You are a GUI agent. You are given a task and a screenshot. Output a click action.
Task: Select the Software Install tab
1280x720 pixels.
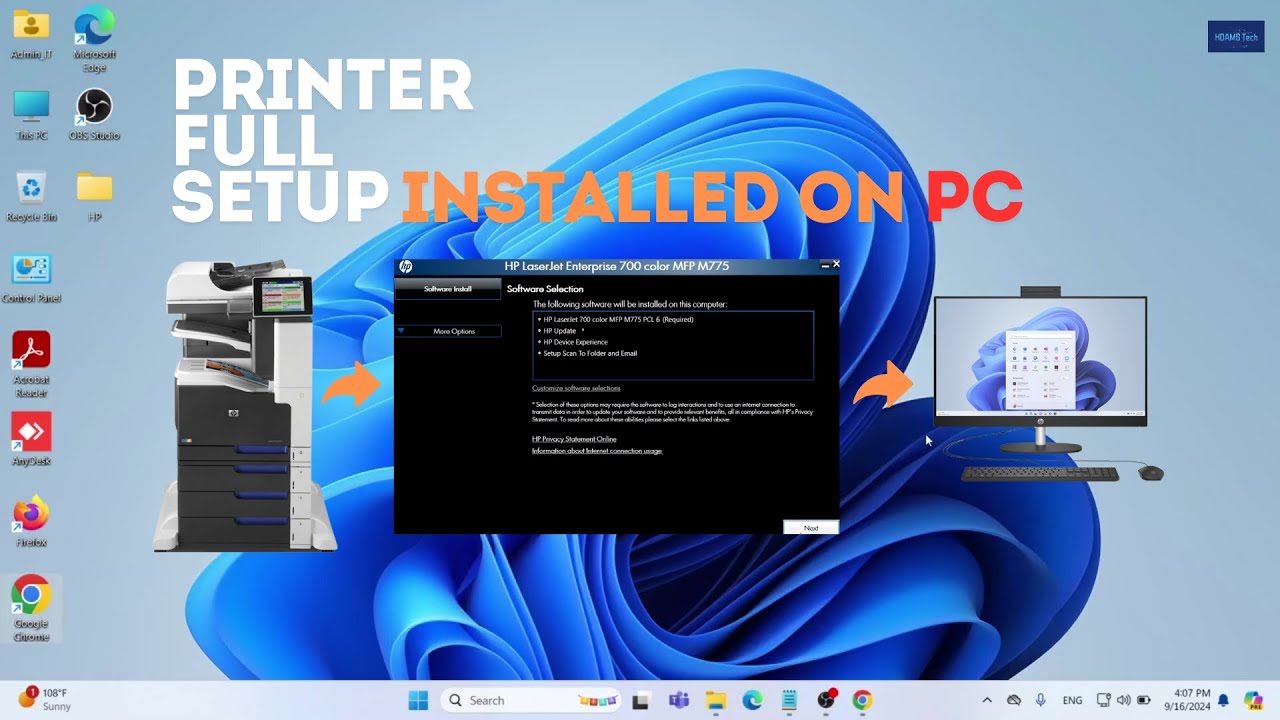click(448, 289)
